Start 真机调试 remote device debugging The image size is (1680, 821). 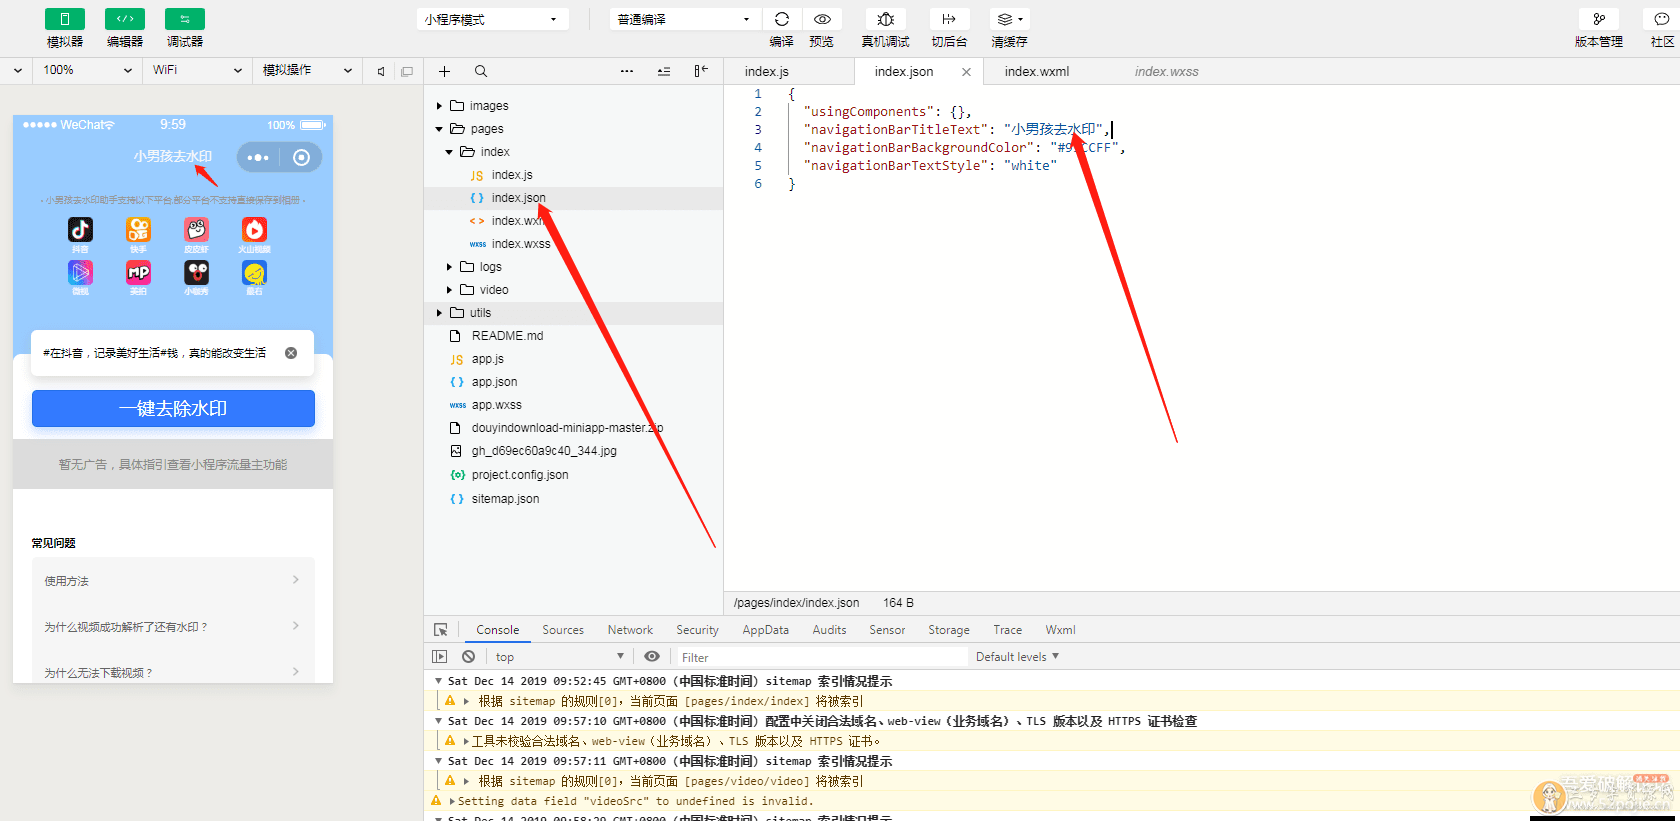click(885, 19)
